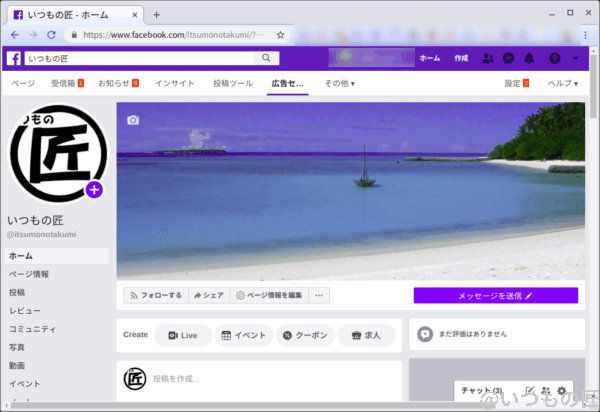
Task: Close the いつもの匠 browser tab
Action: (x=135, y=15)
